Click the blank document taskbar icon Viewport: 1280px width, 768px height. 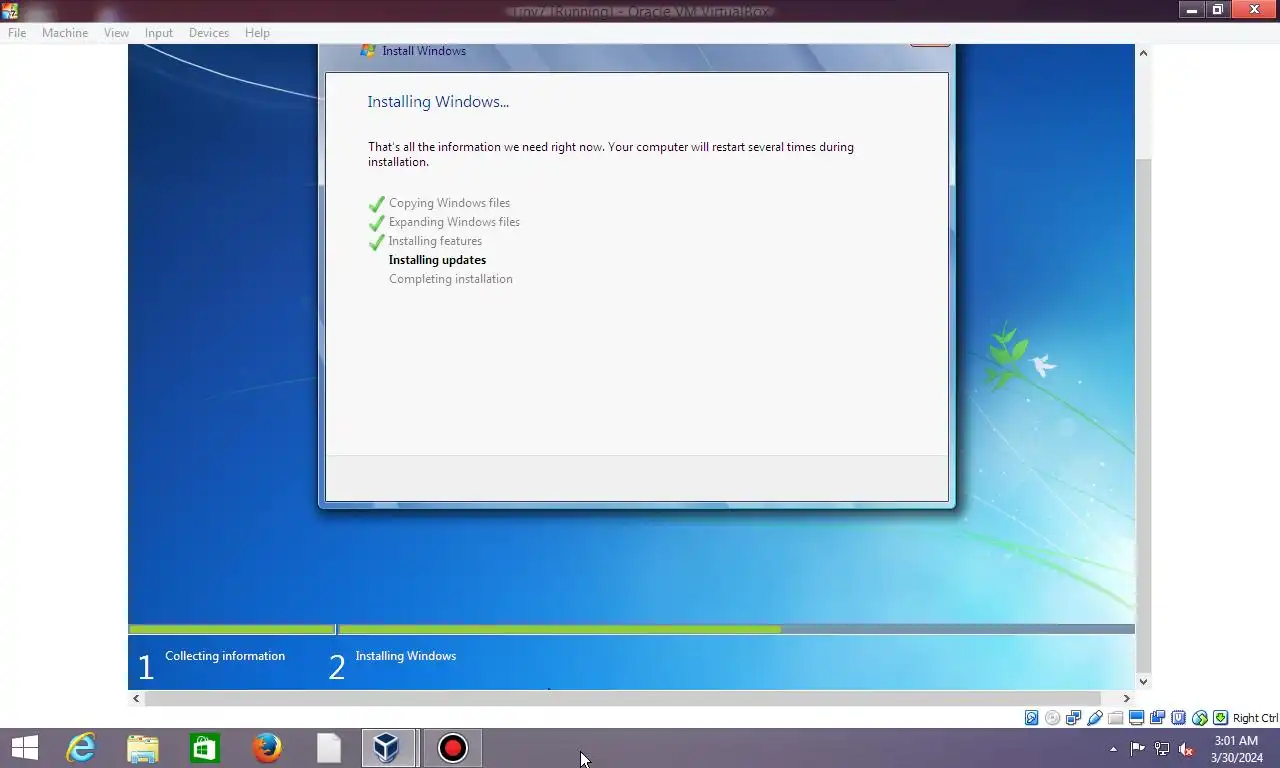pos(329,748)
